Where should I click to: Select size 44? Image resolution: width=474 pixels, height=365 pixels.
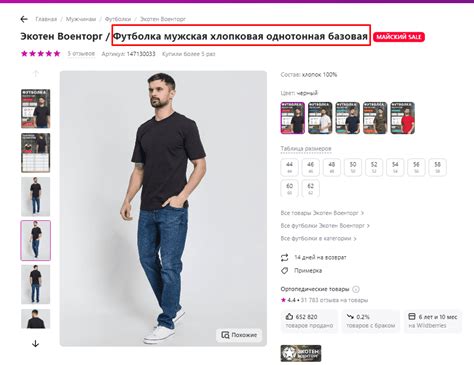coord(289,167)
